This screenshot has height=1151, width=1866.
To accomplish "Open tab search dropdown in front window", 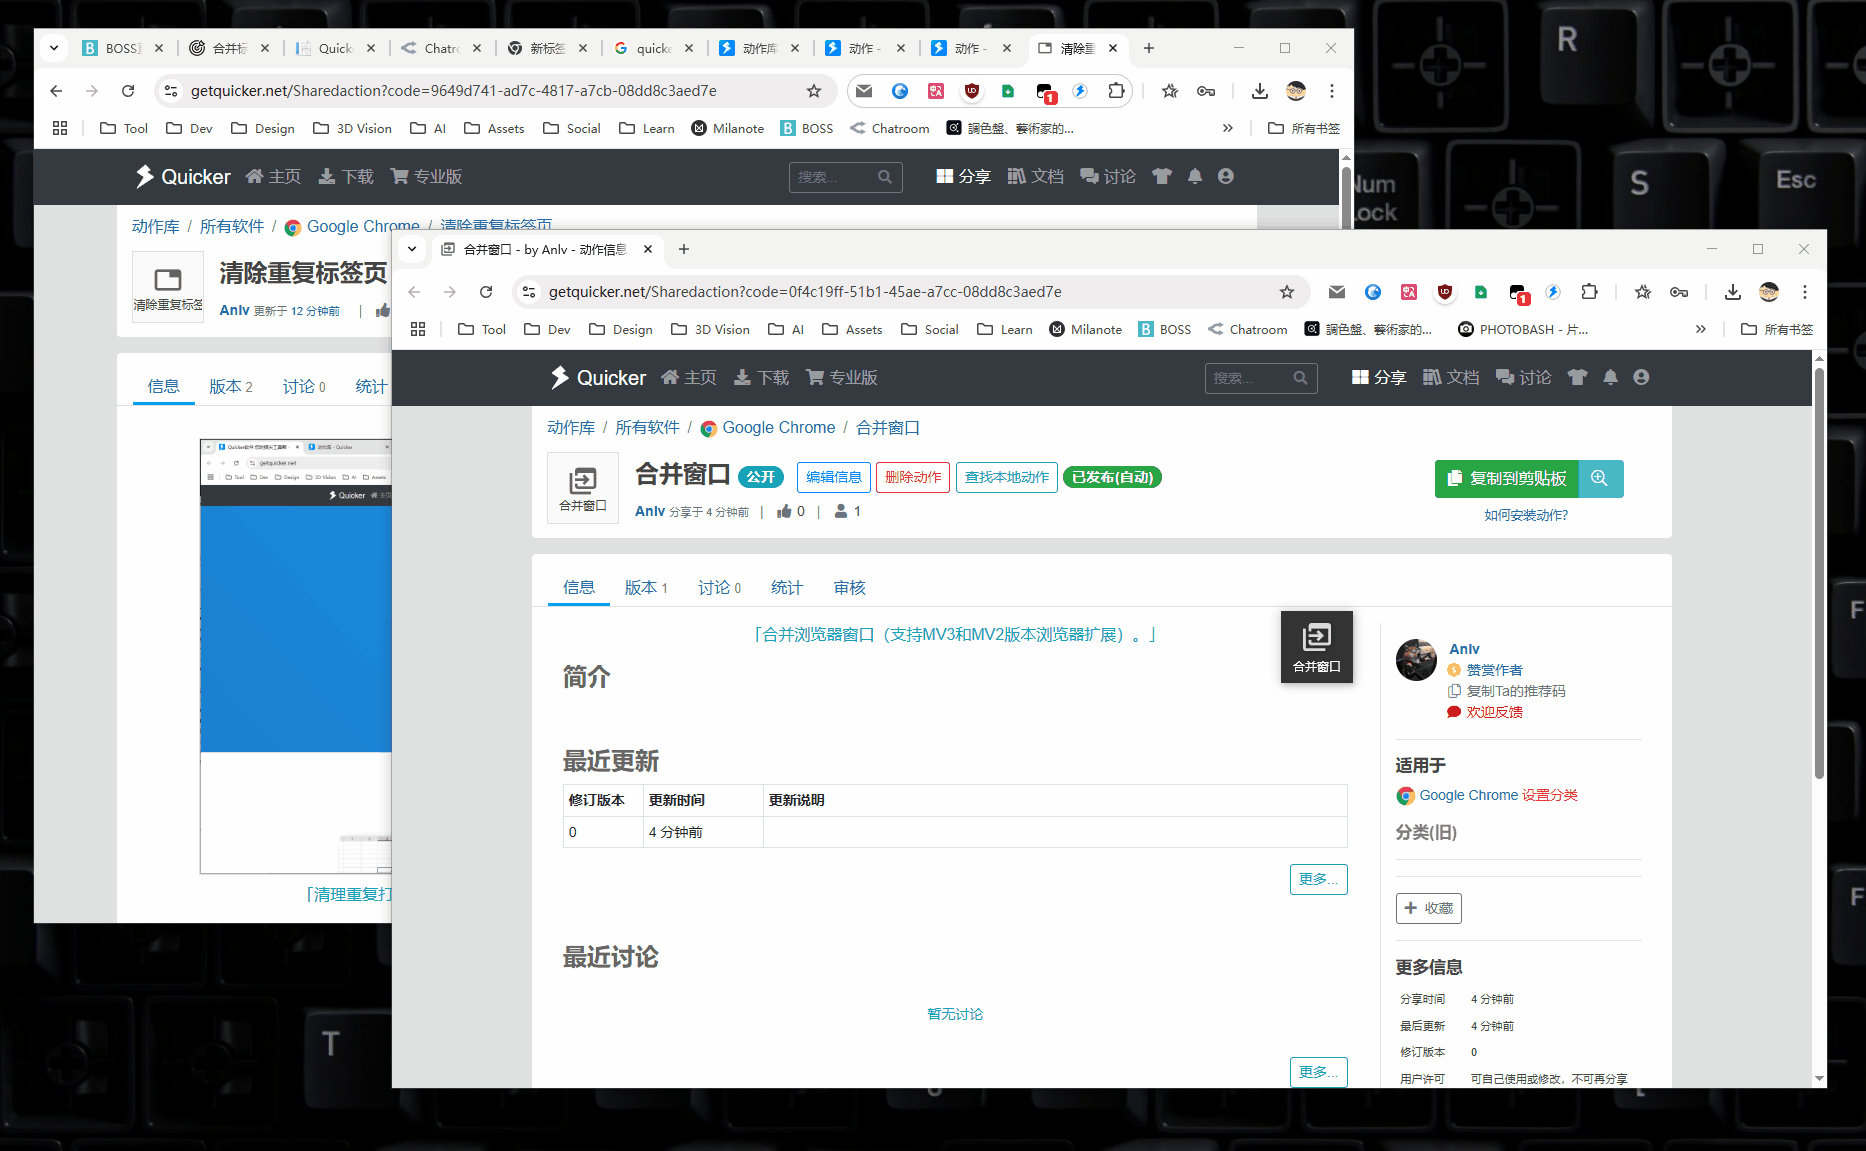I will (412, 249).
